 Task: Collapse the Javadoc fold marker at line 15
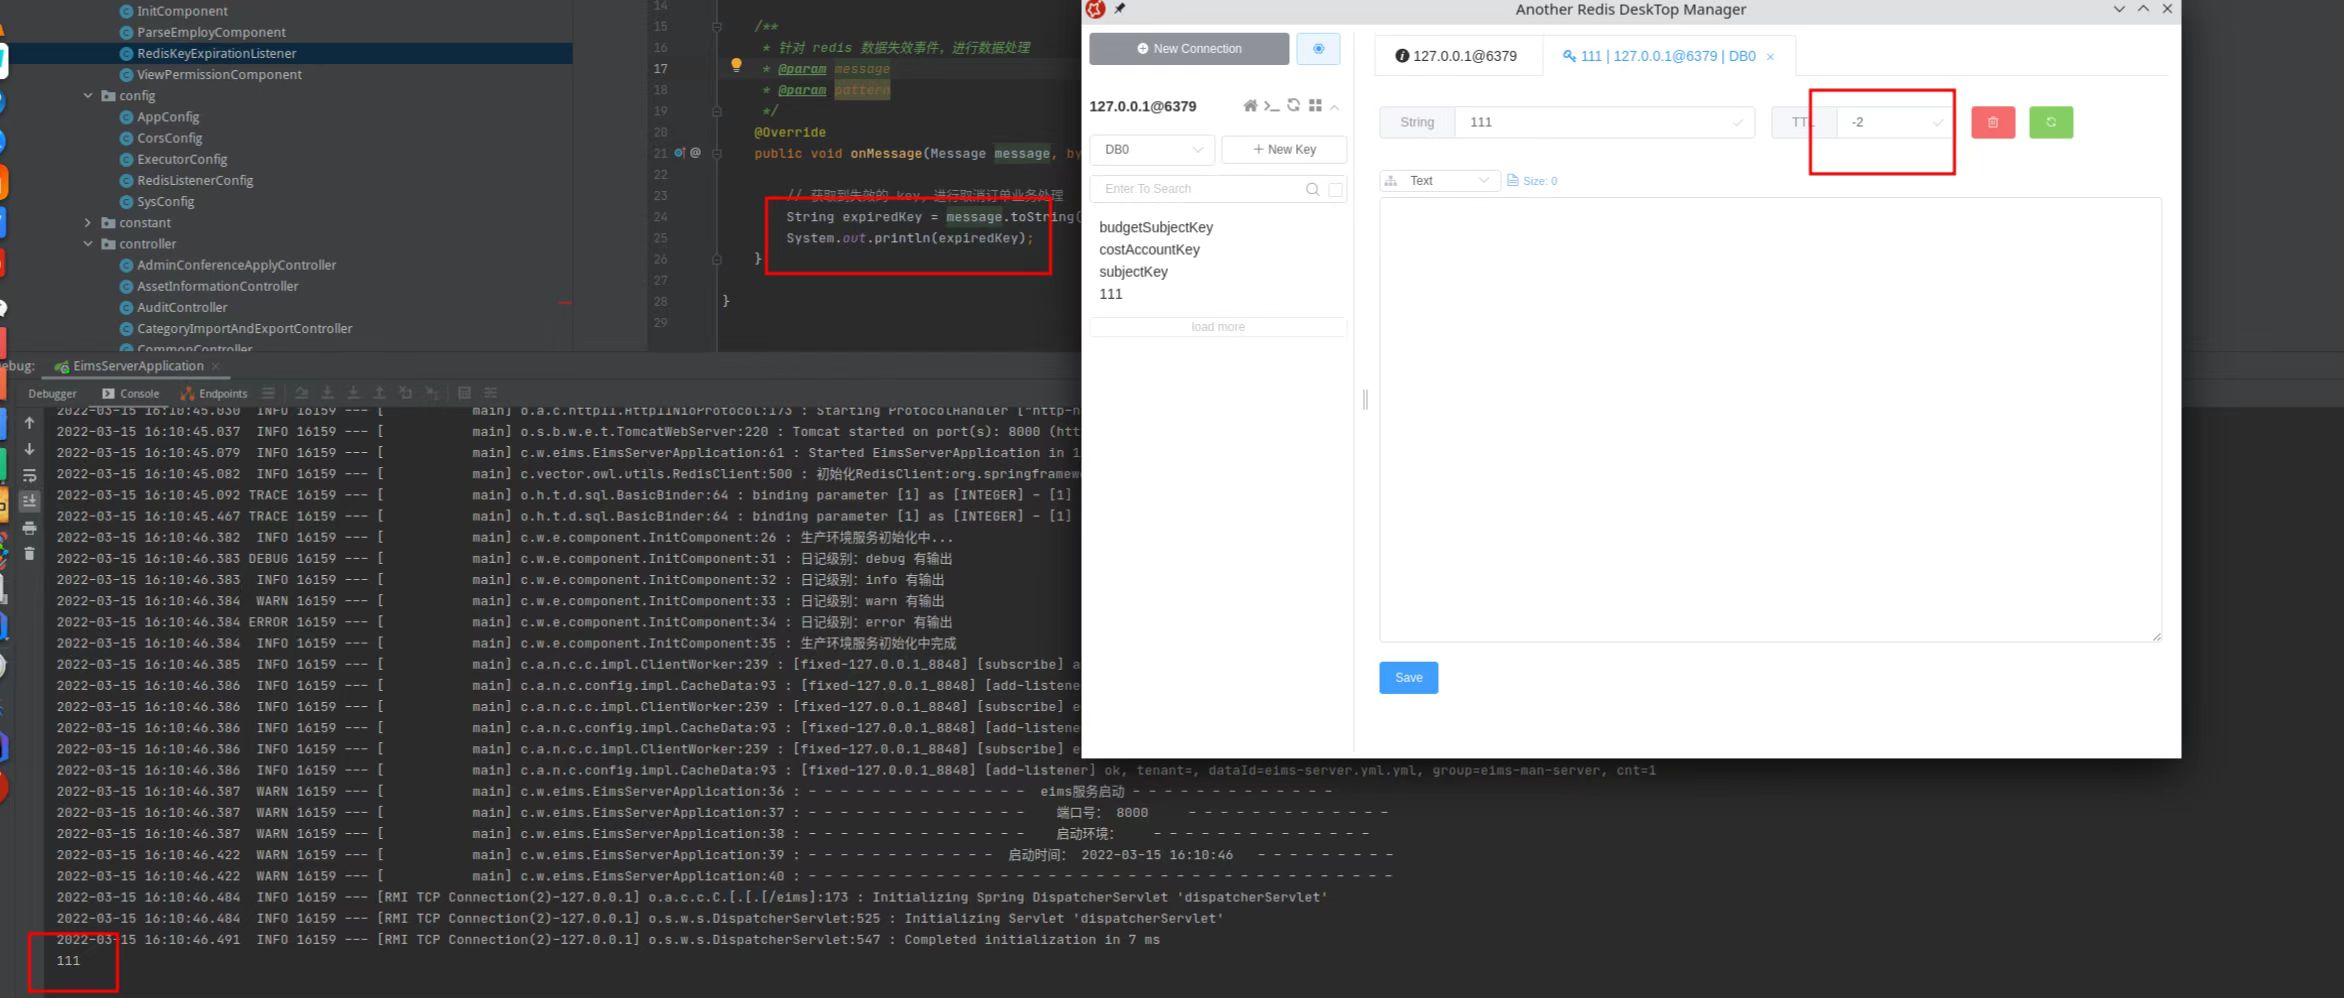(717, 27)
